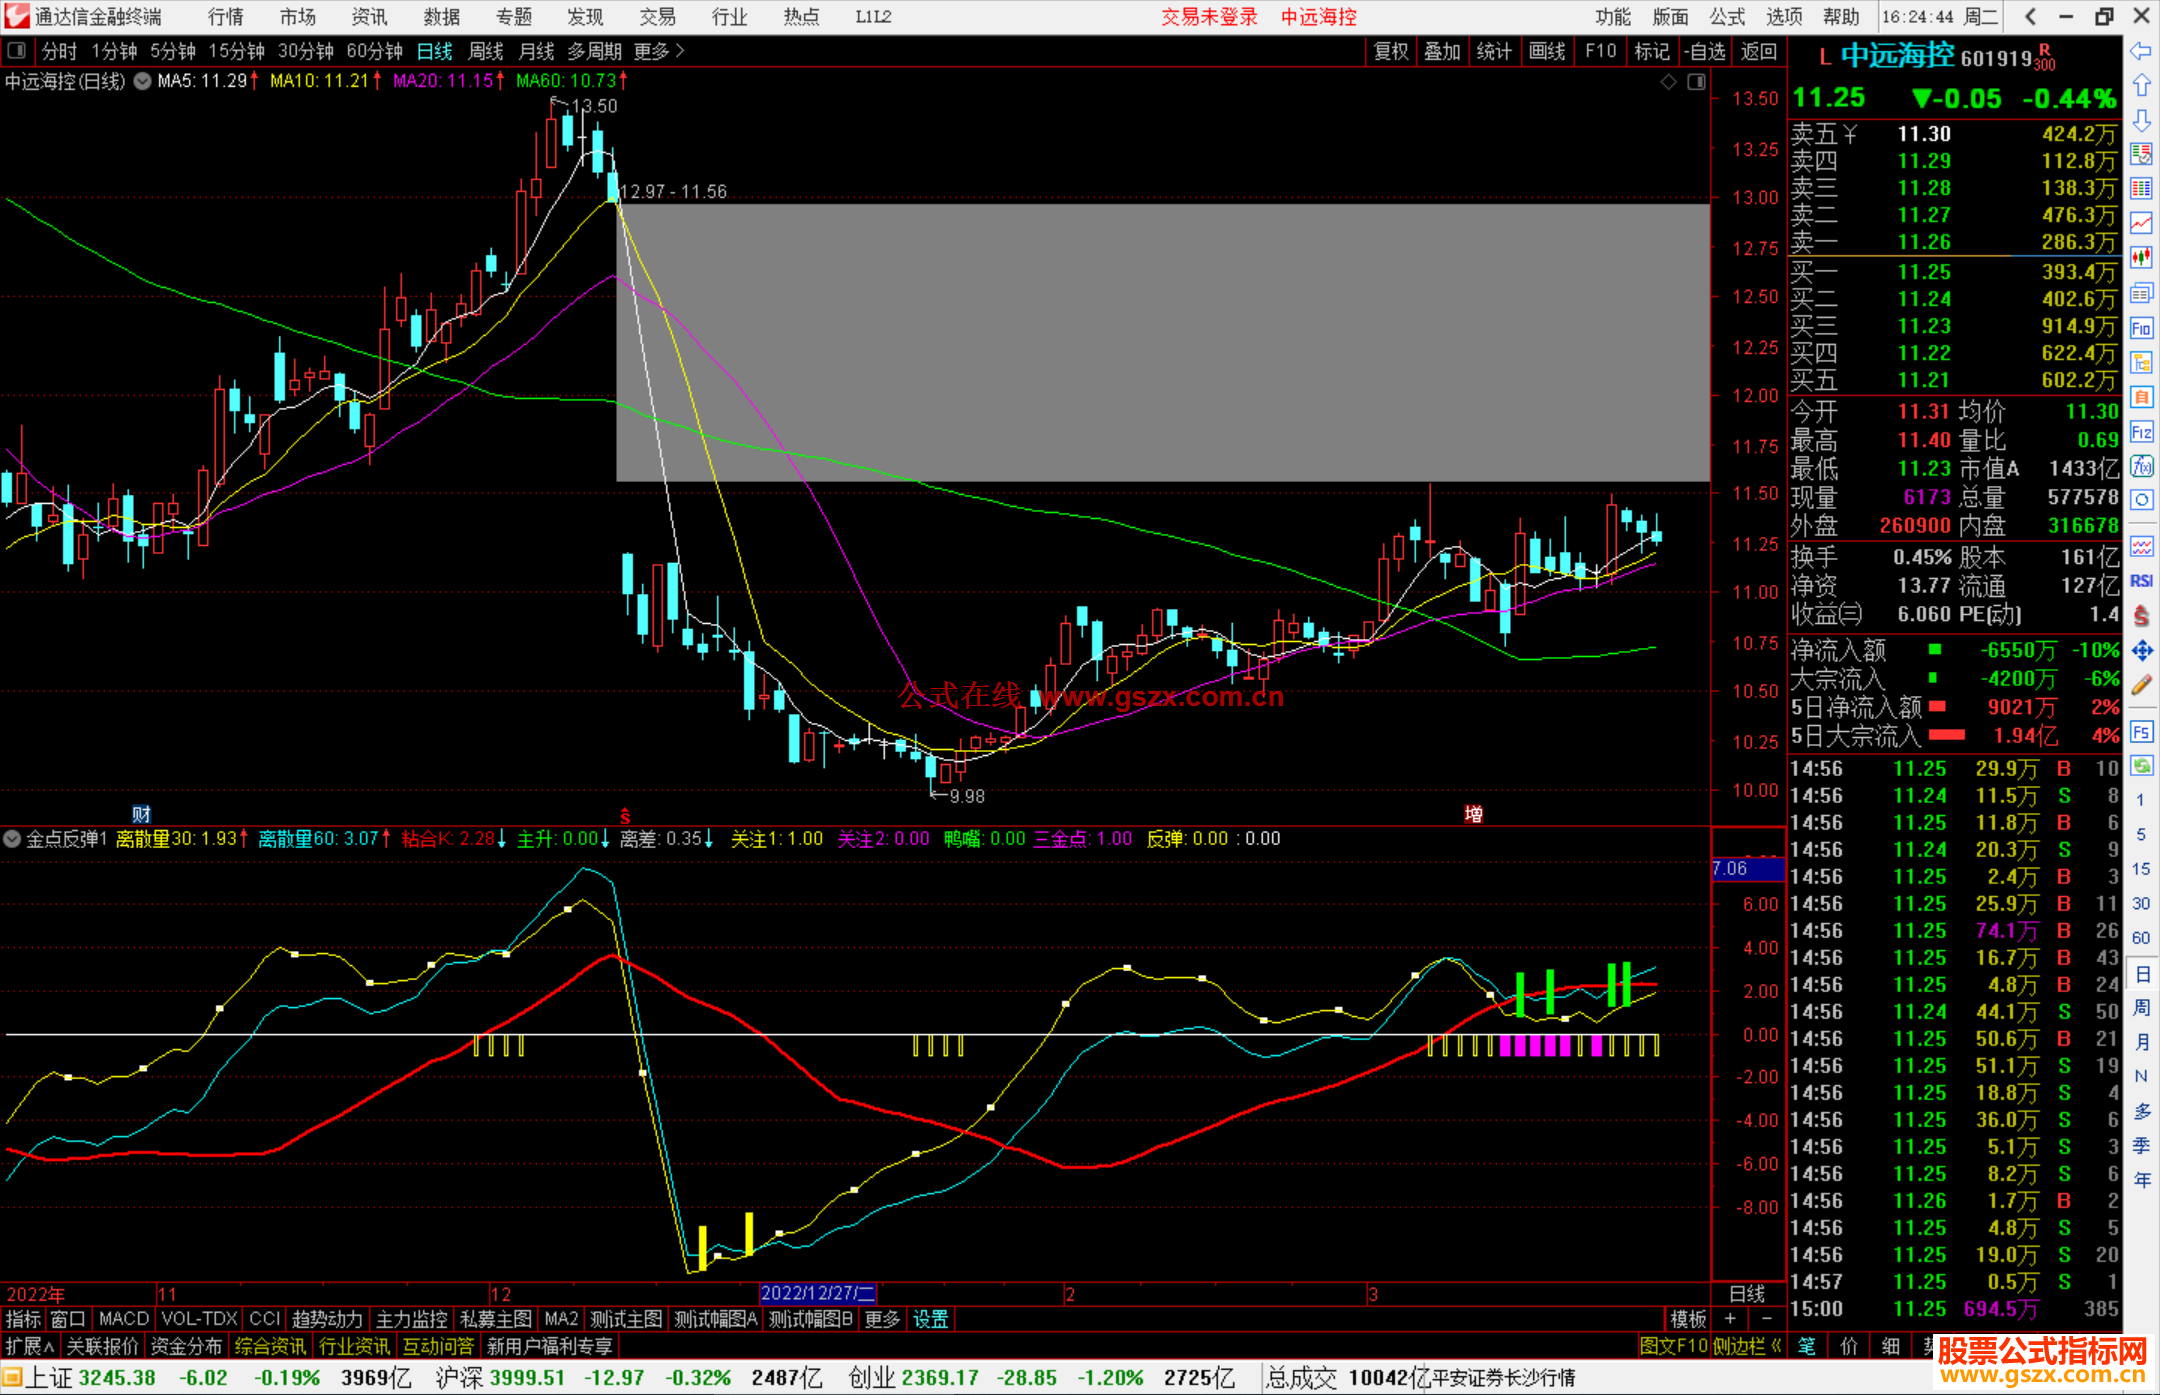The image size is (2160, 1395).
Task: Click the 设置 indicator settings button
Action: coord(930,1319)
